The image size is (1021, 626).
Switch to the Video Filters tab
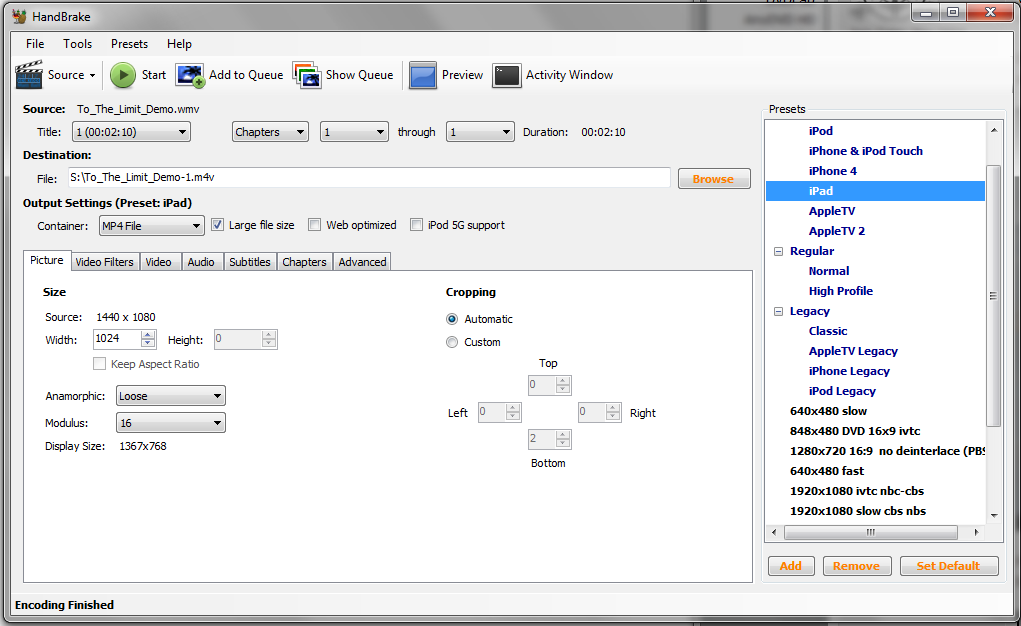(104, 262)
